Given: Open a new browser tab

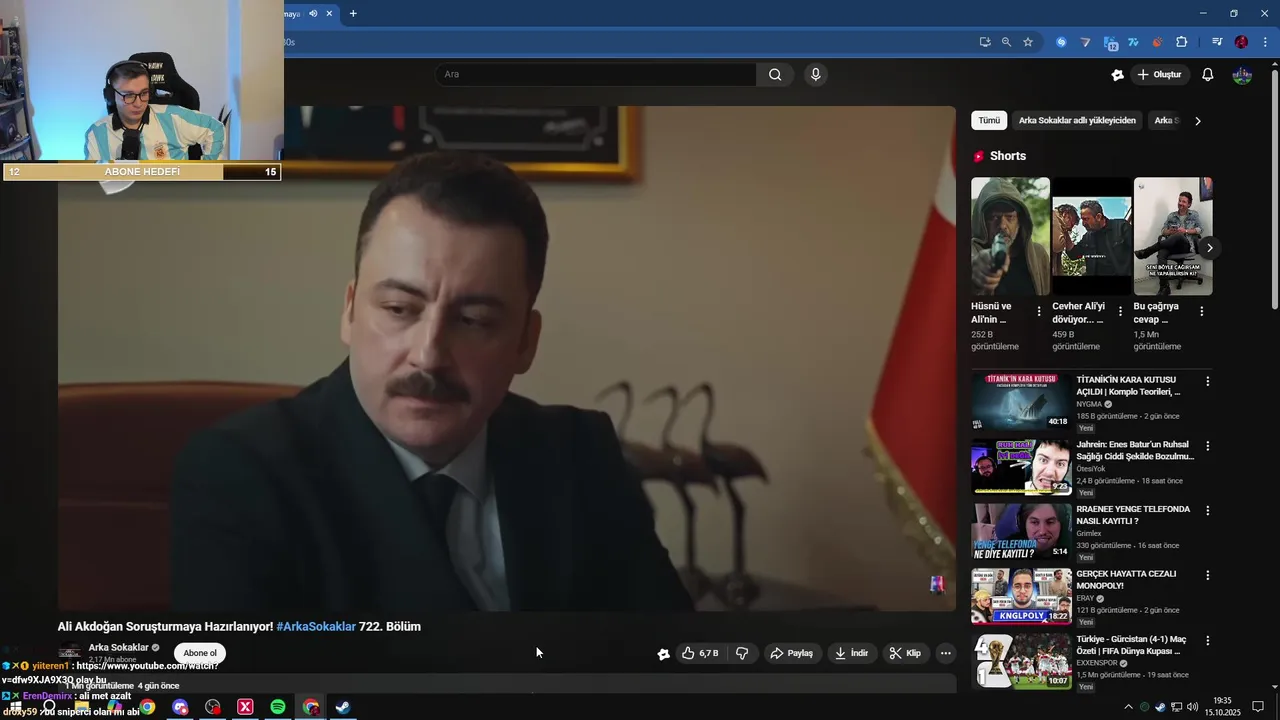Looking at the screenshot, I should 352,13.
